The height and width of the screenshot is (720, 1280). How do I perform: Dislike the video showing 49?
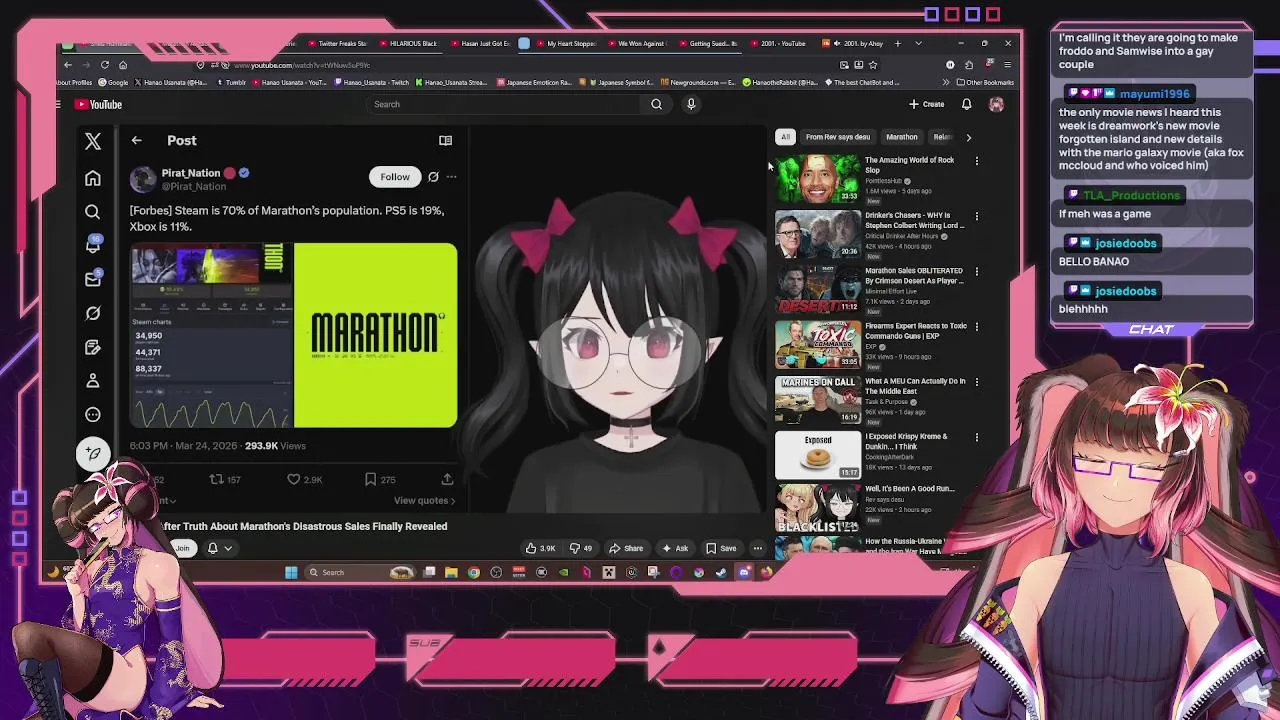point(582,548)
